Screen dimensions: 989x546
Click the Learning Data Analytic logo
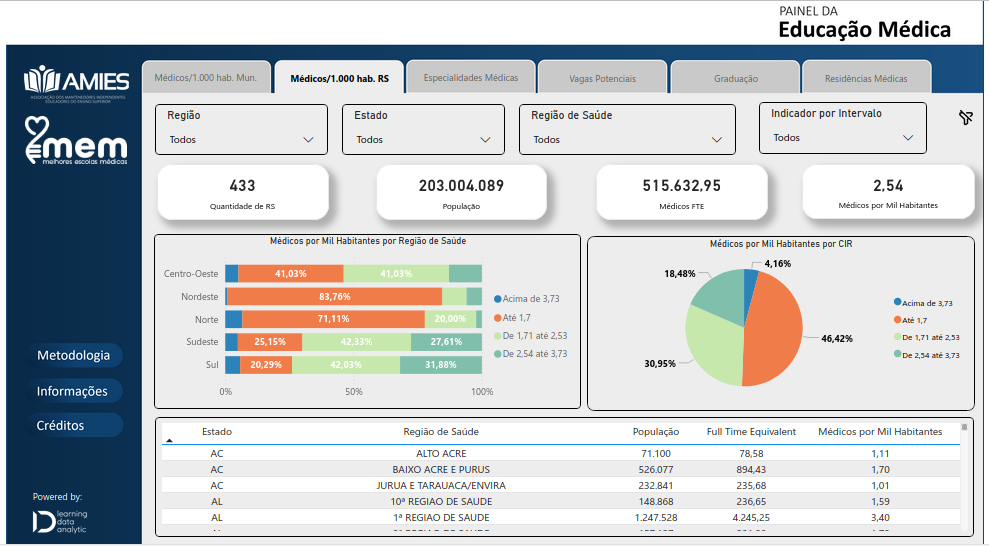point(60,520)
